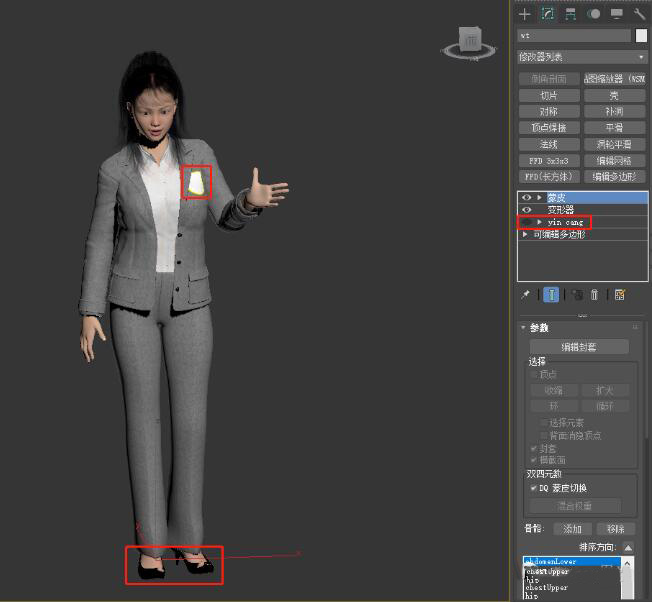Open the 修改器列表 dropdown

582,57
